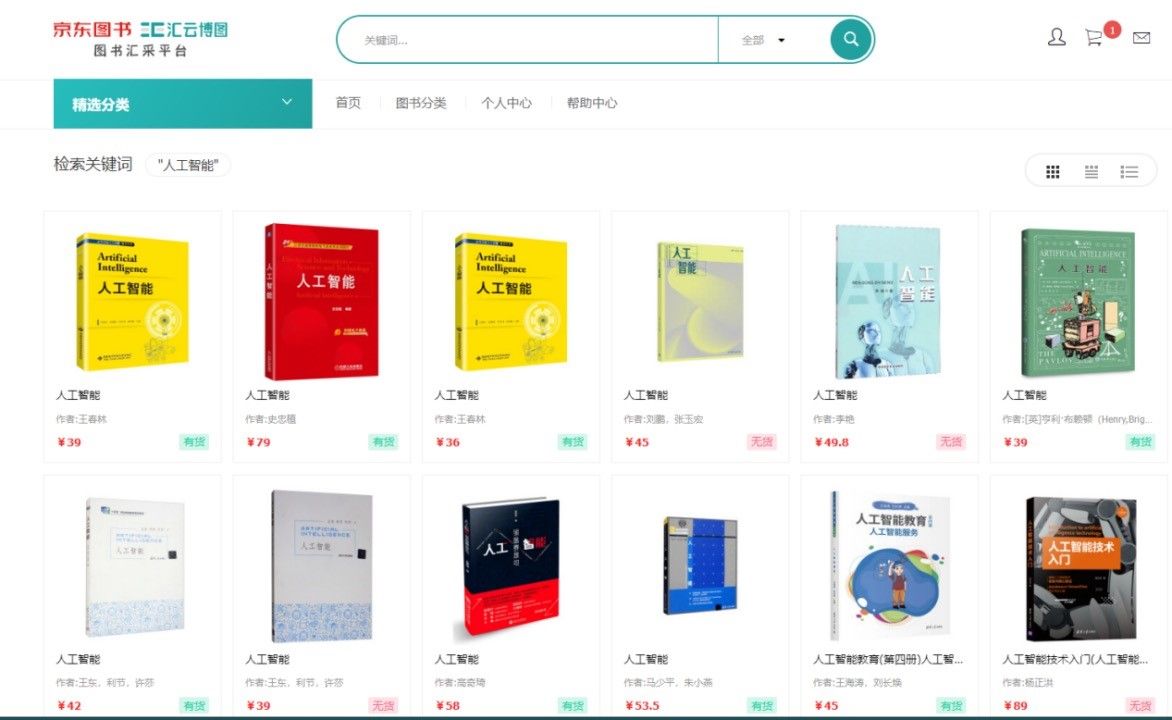Expand the 精选分类 category menu

182,104
